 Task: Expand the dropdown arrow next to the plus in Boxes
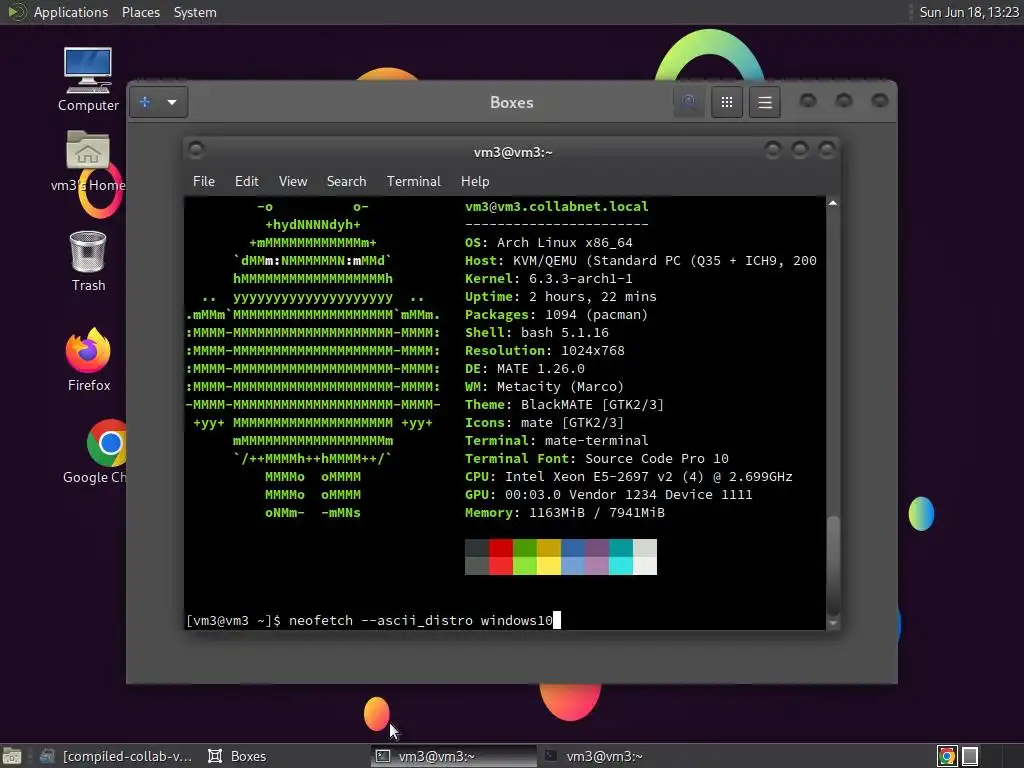(172, 102)
